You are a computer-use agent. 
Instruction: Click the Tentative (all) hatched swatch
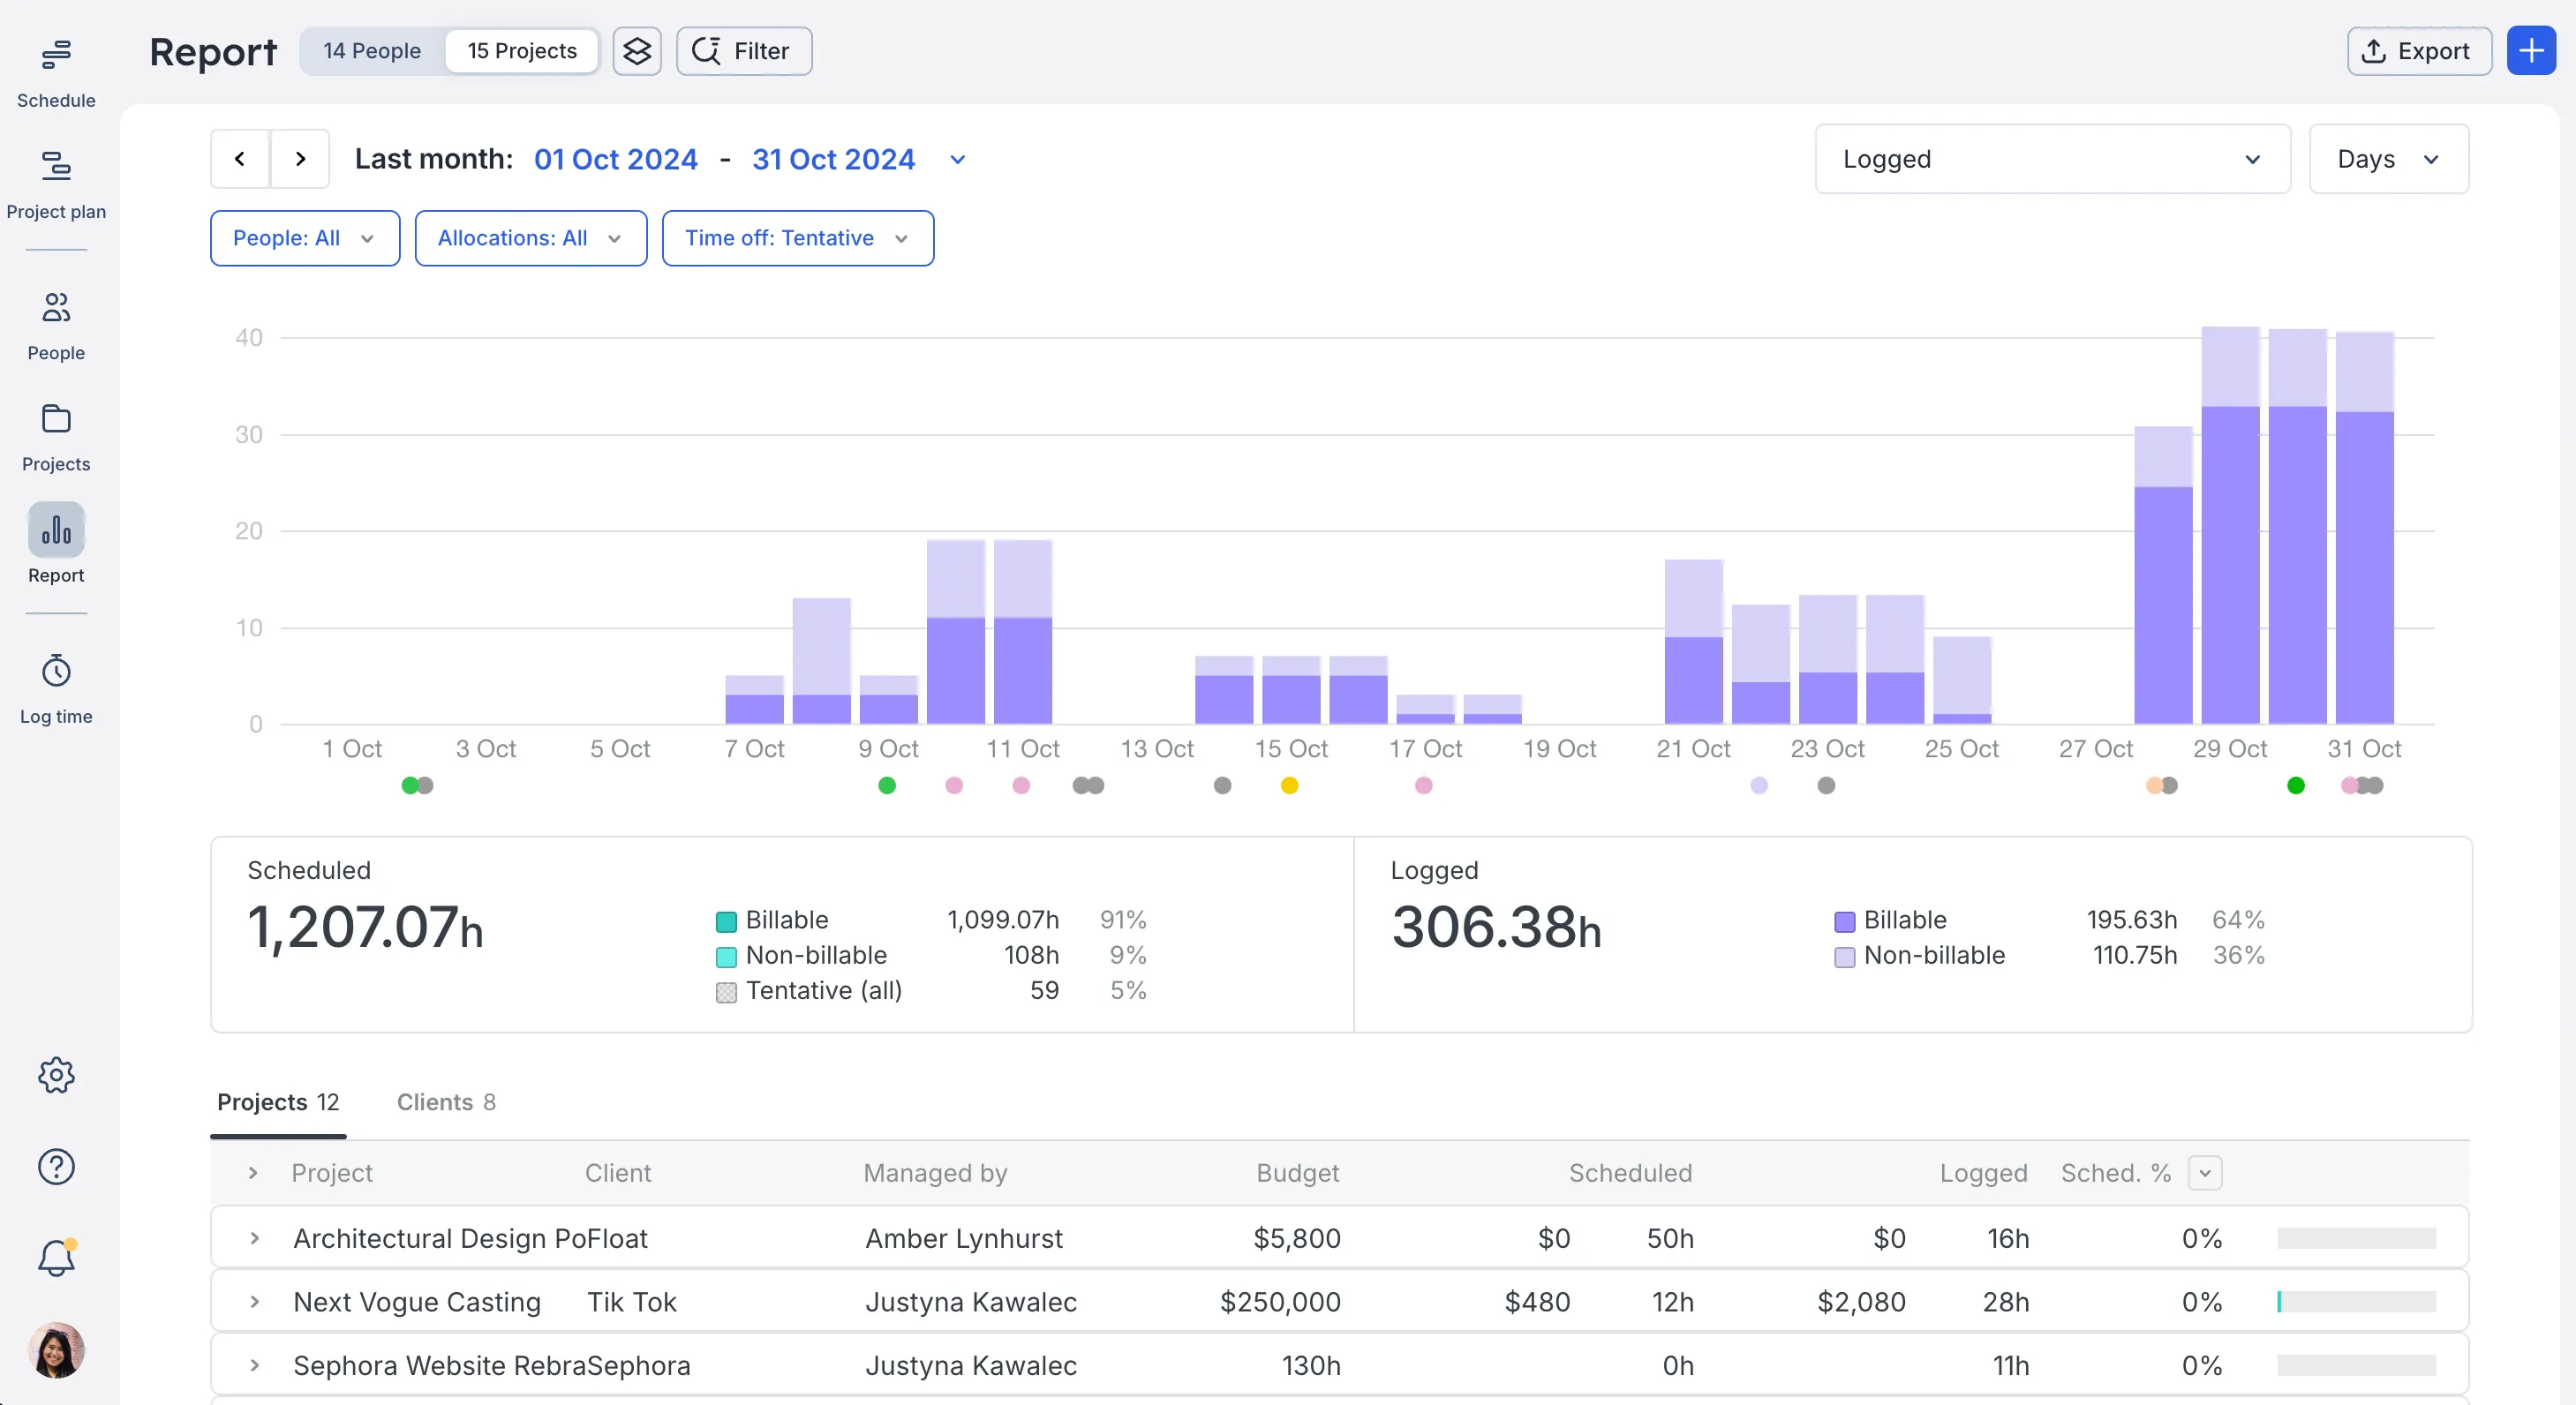tap(726, 992)
